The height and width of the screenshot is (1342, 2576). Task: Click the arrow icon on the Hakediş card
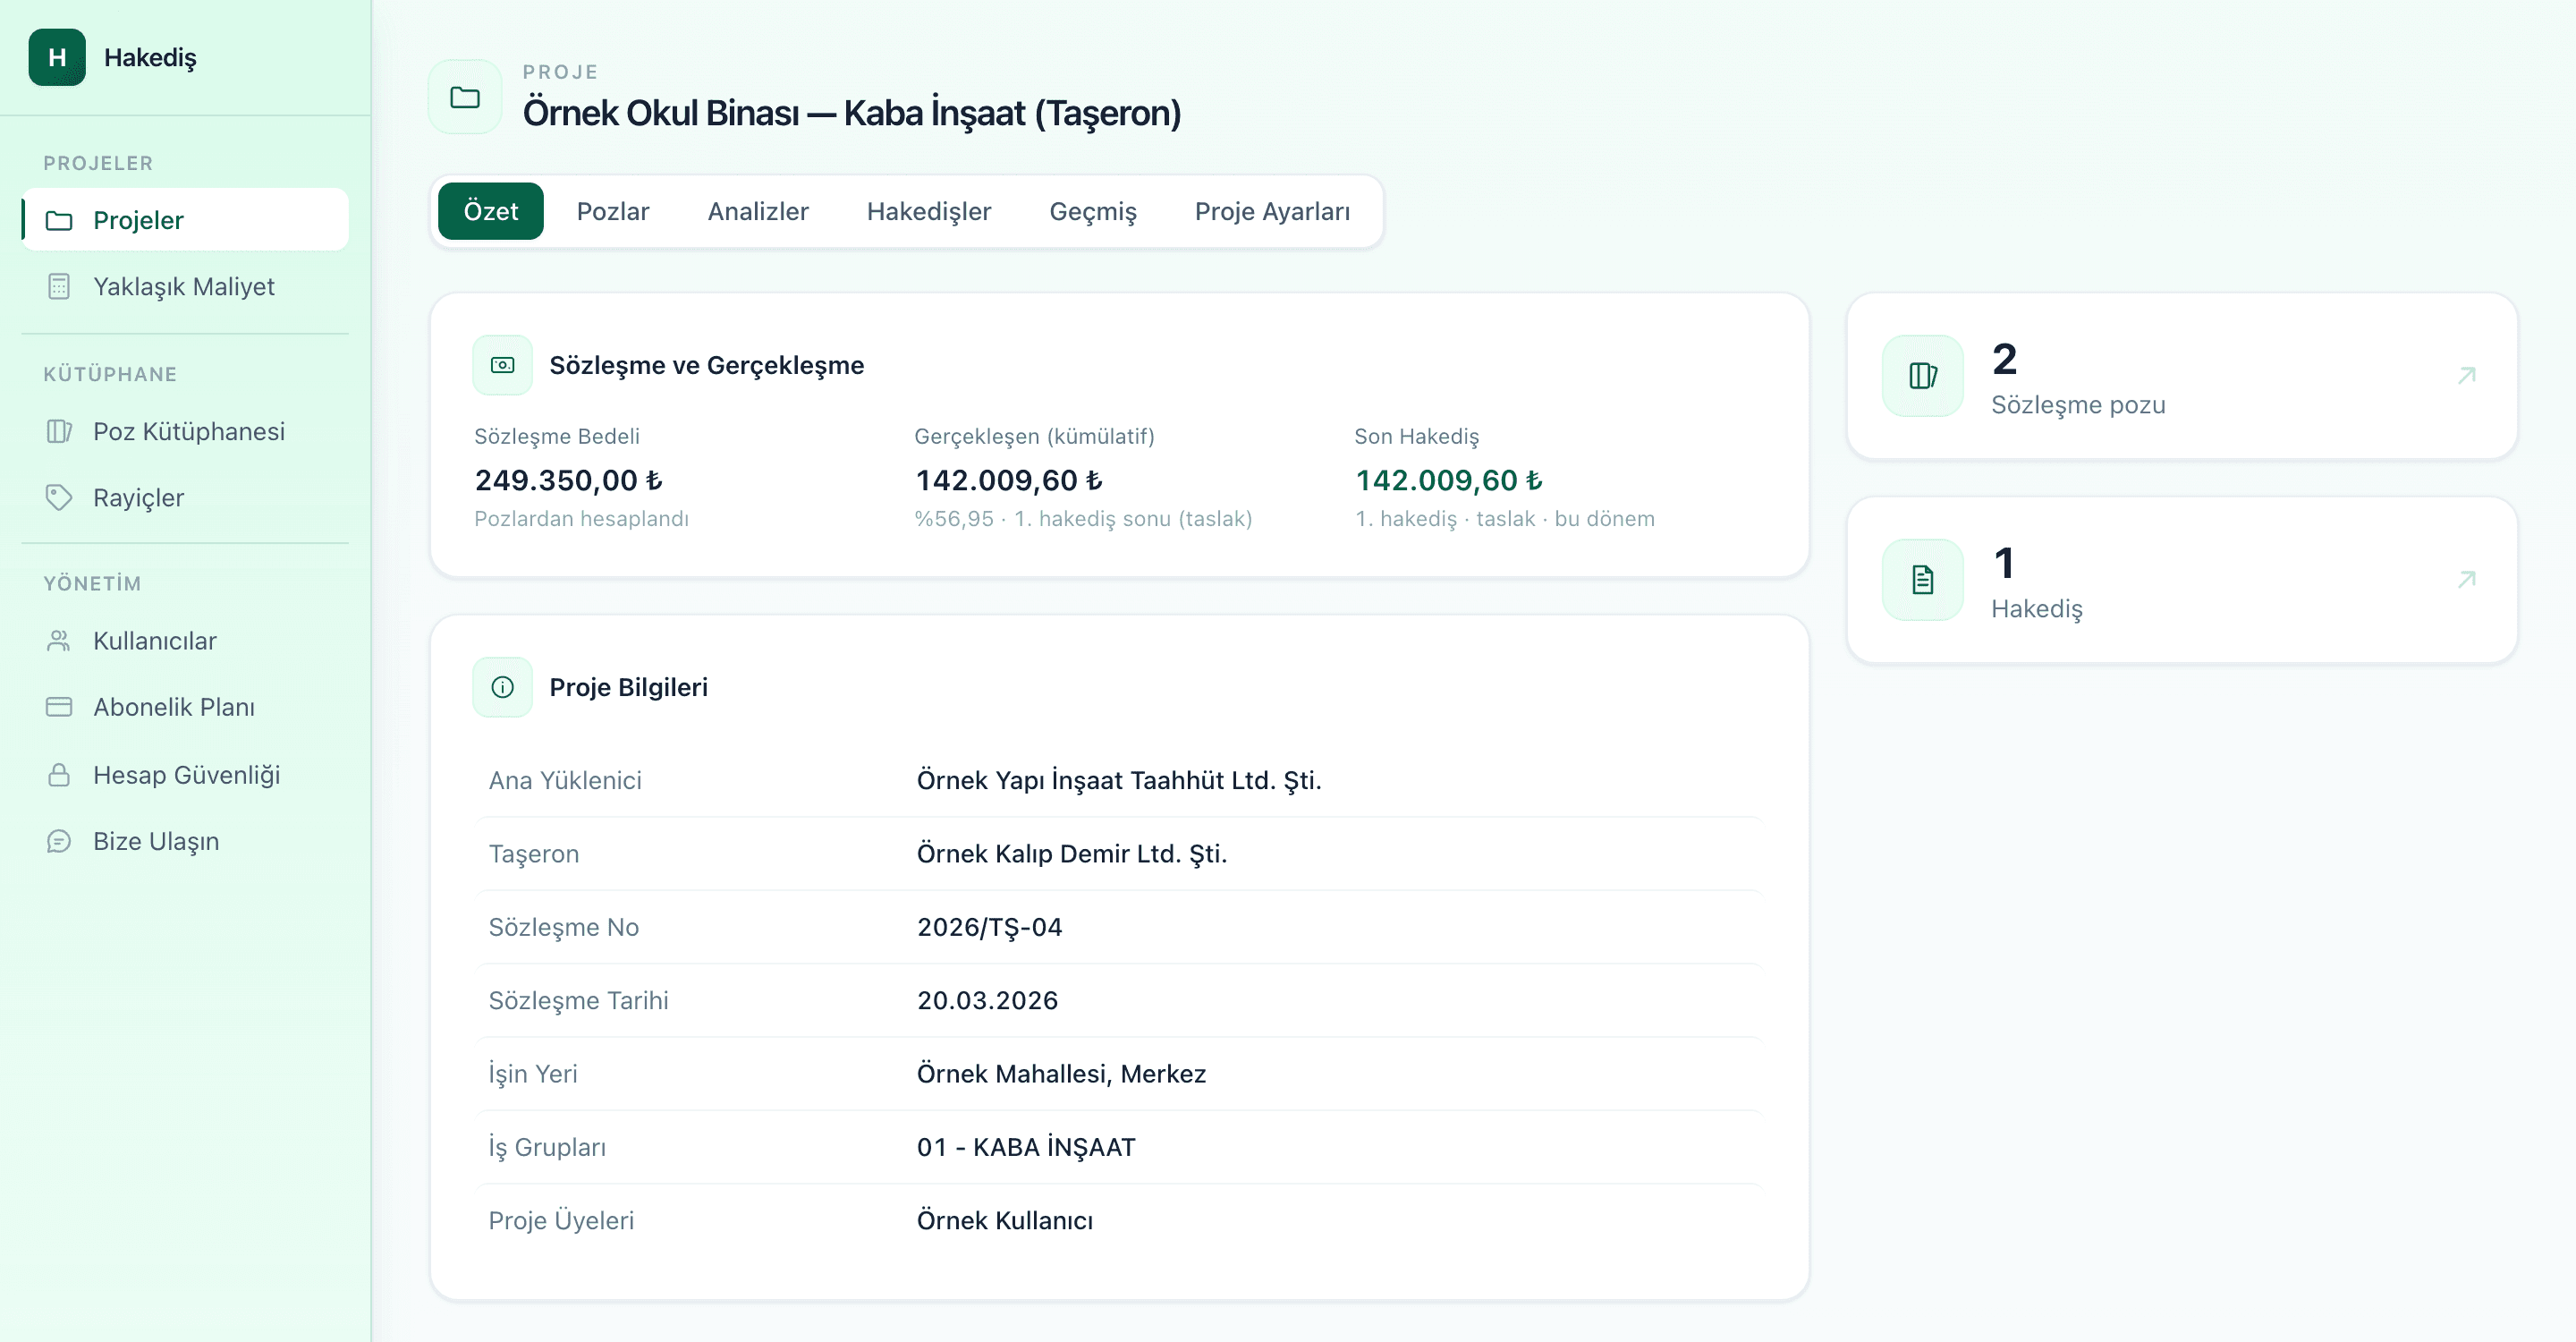pos(2467,579)
